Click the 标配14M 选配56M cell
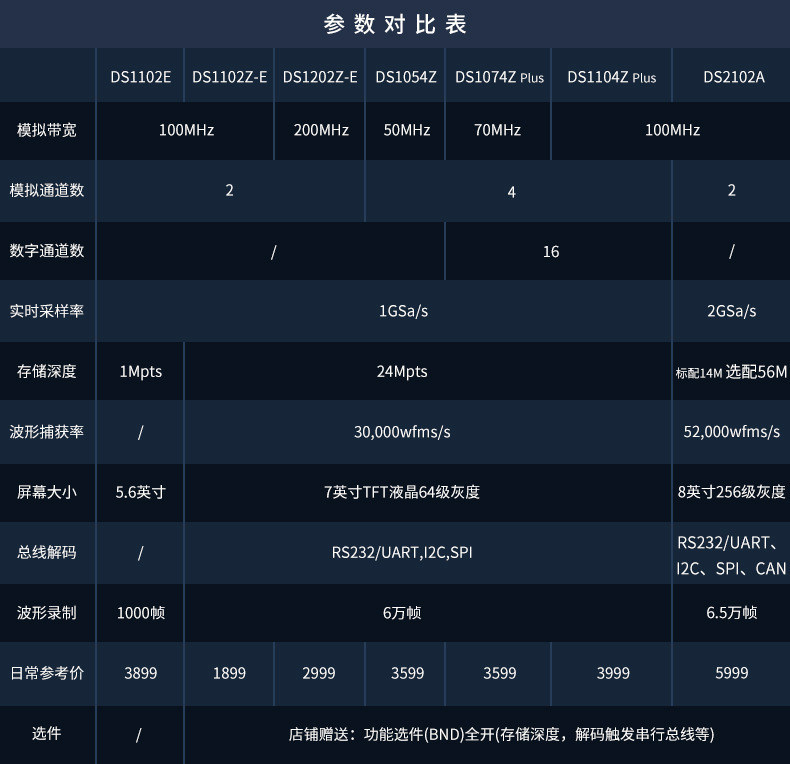Image resolution: width=790 pixels, height=764 pixels. click(x=731, y=372)
